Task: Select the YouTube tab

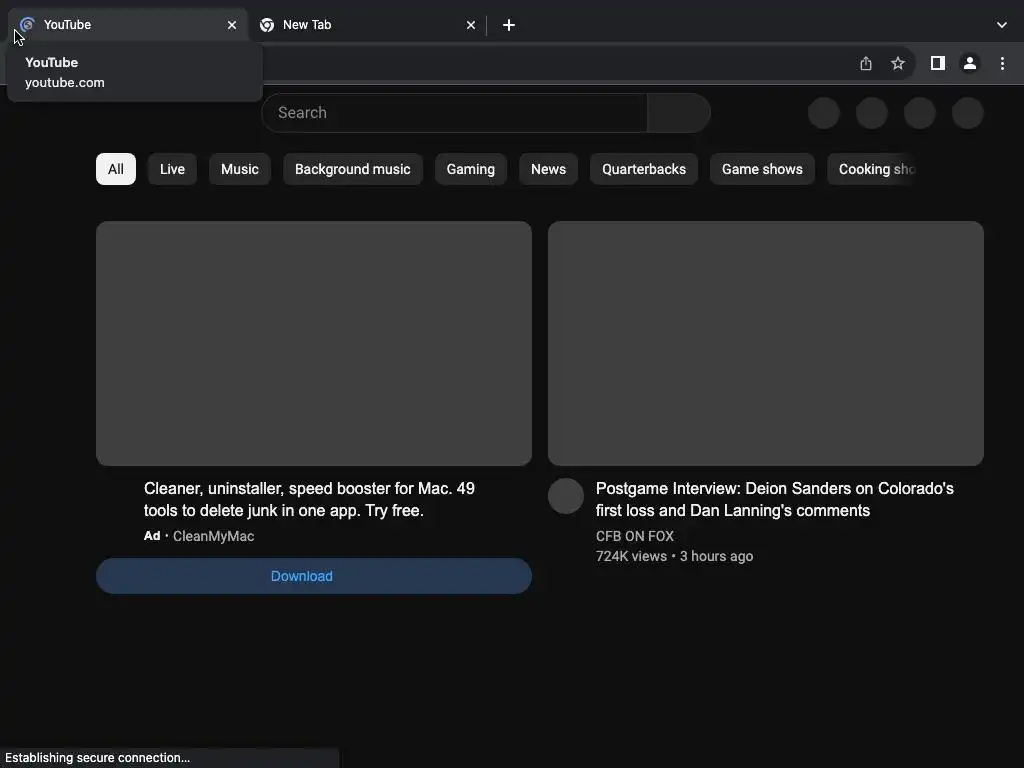Action: point(128,25)
